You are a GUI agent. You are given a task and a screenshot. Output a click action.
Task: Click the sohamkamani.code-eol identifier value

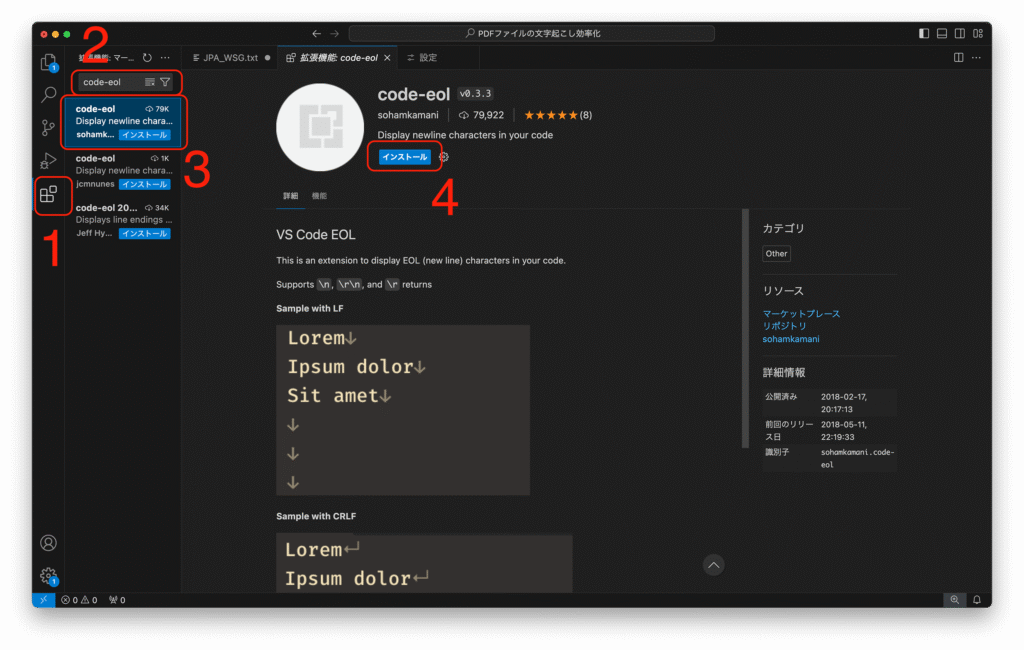coord(857,458)
